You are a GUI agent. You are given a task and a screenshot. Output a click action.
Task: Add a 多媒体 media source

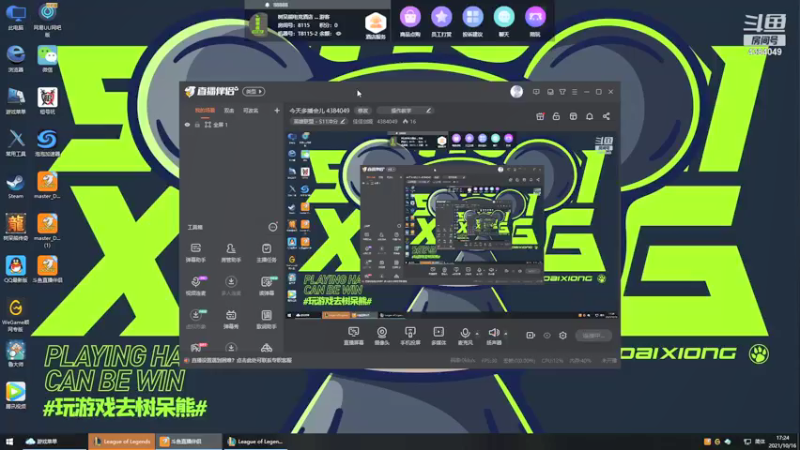coord(438,336)
